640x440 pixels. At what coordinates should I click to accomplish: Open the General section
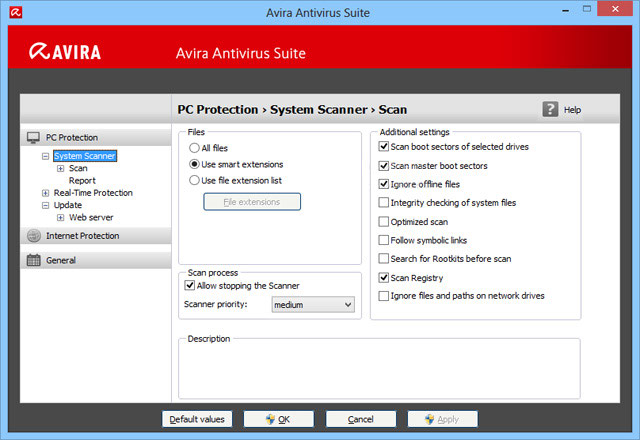point(96,260)
